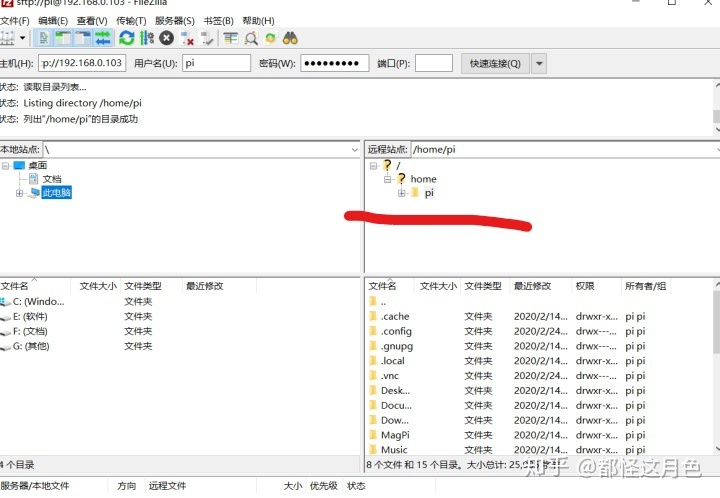720x498 pixels.
Task: Open the 服务器(S) menu
Action: (x=174, y=21)
